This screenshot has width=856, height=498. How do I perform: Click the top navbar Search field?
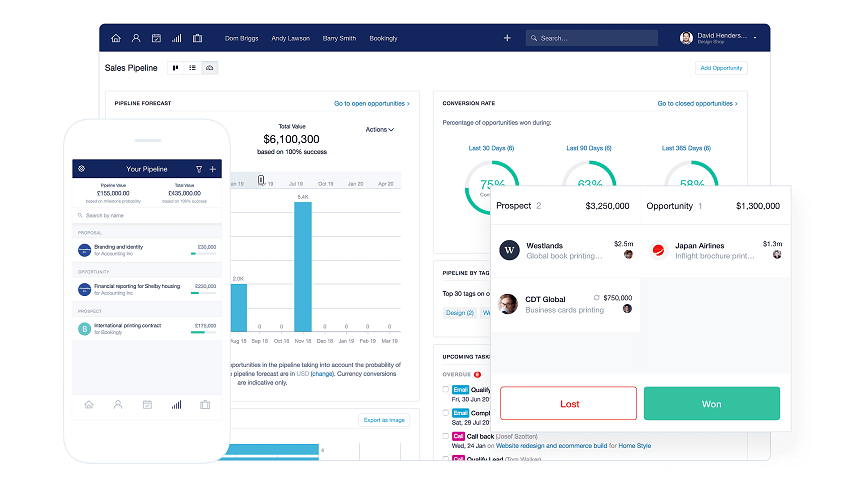click(592, 38)
